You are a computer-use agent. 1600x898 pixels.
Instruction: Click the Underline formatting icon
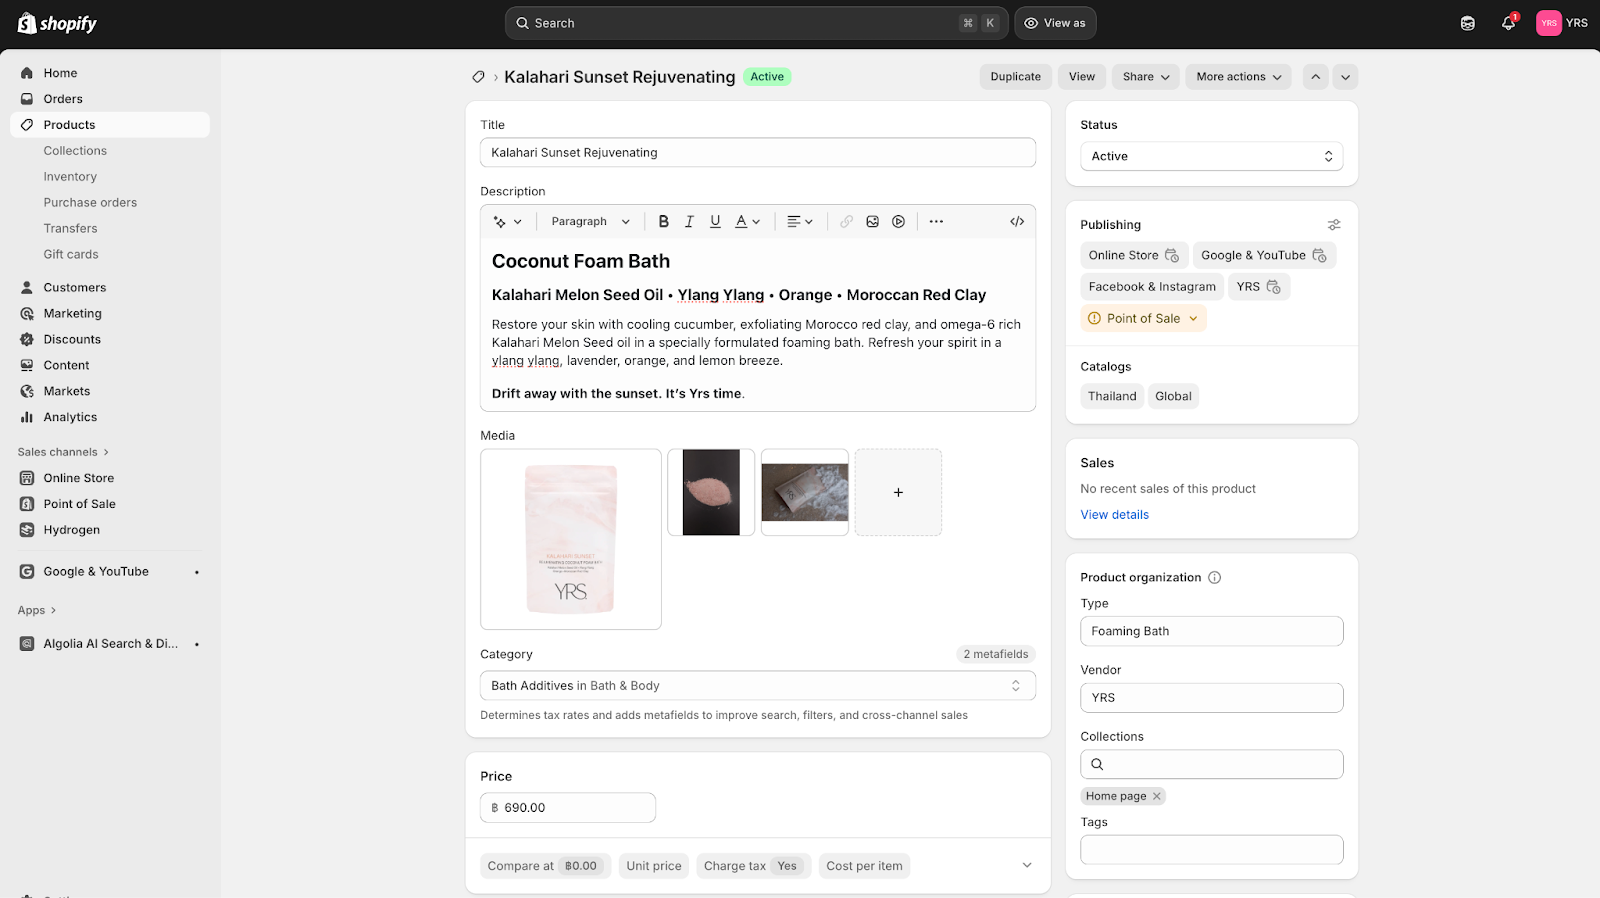pos(715,222)
